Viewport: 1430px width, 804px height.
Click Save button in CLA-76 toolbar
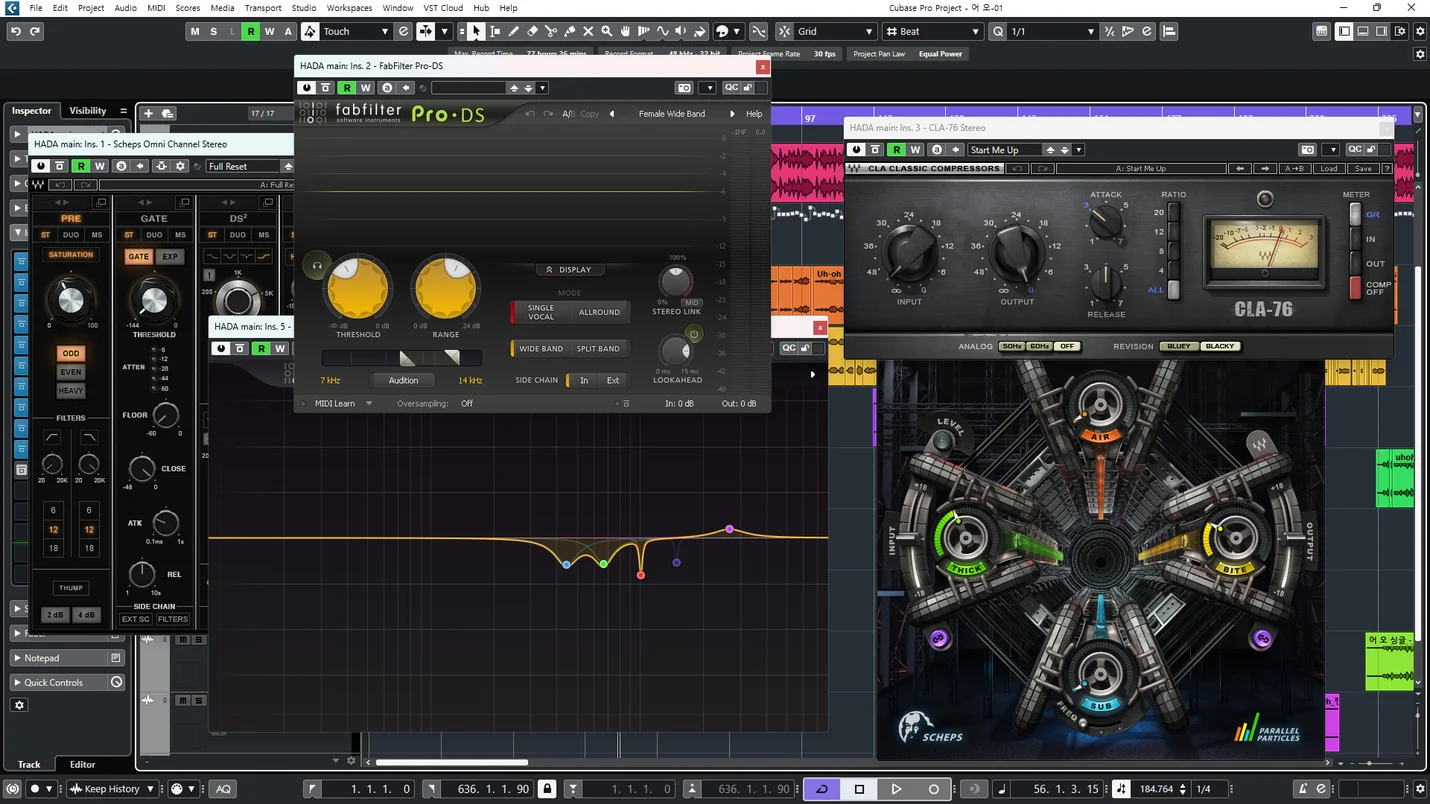point(1363,169)
